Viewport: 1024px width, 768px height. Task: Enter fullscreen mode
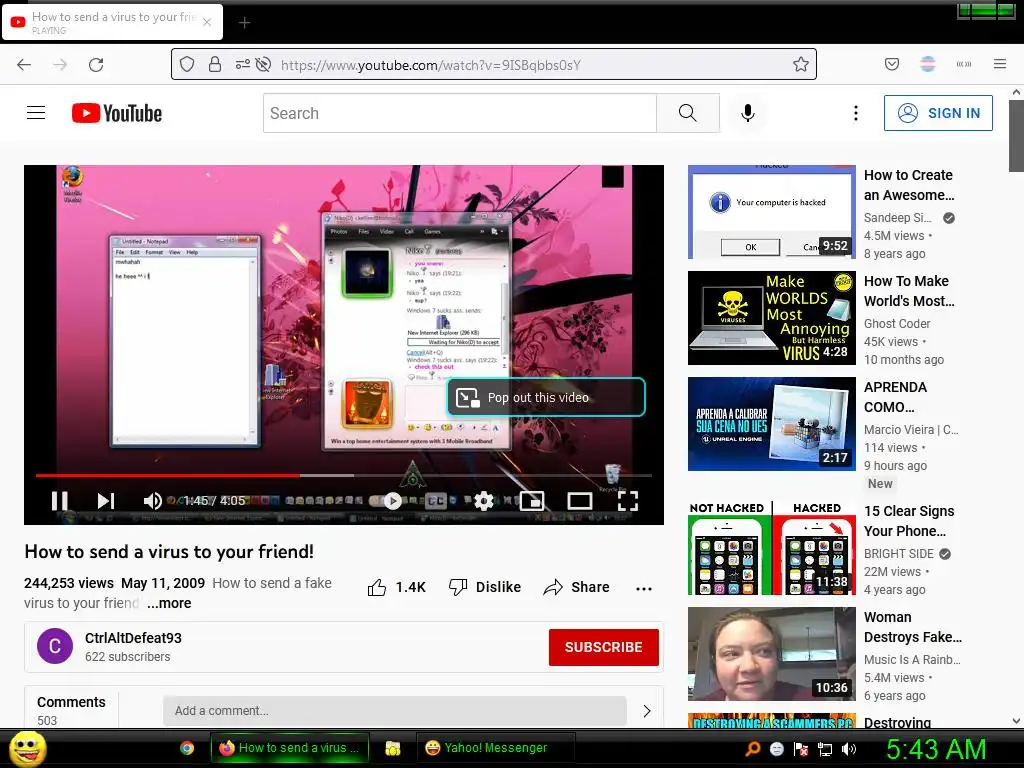point(628,501)
